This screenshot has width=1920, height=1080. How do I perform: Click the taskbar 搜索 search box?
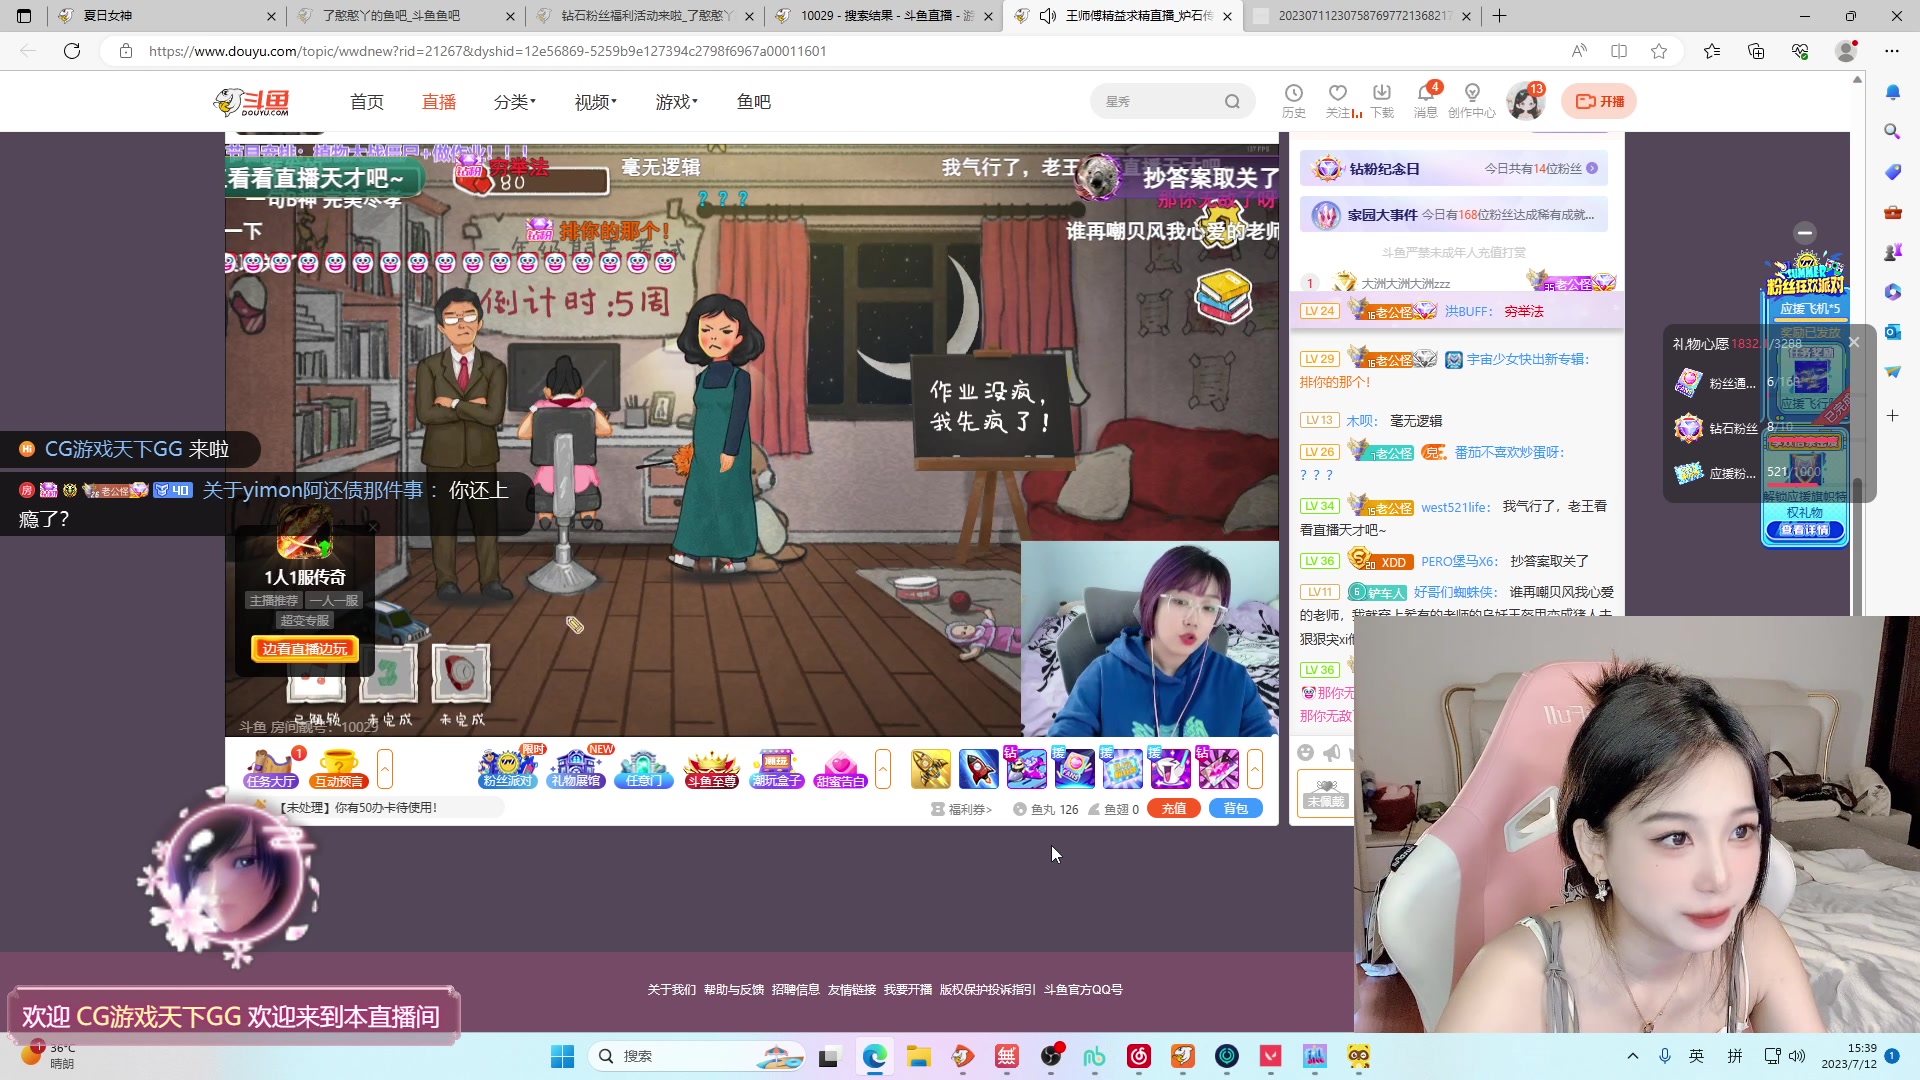[698, 1056]
